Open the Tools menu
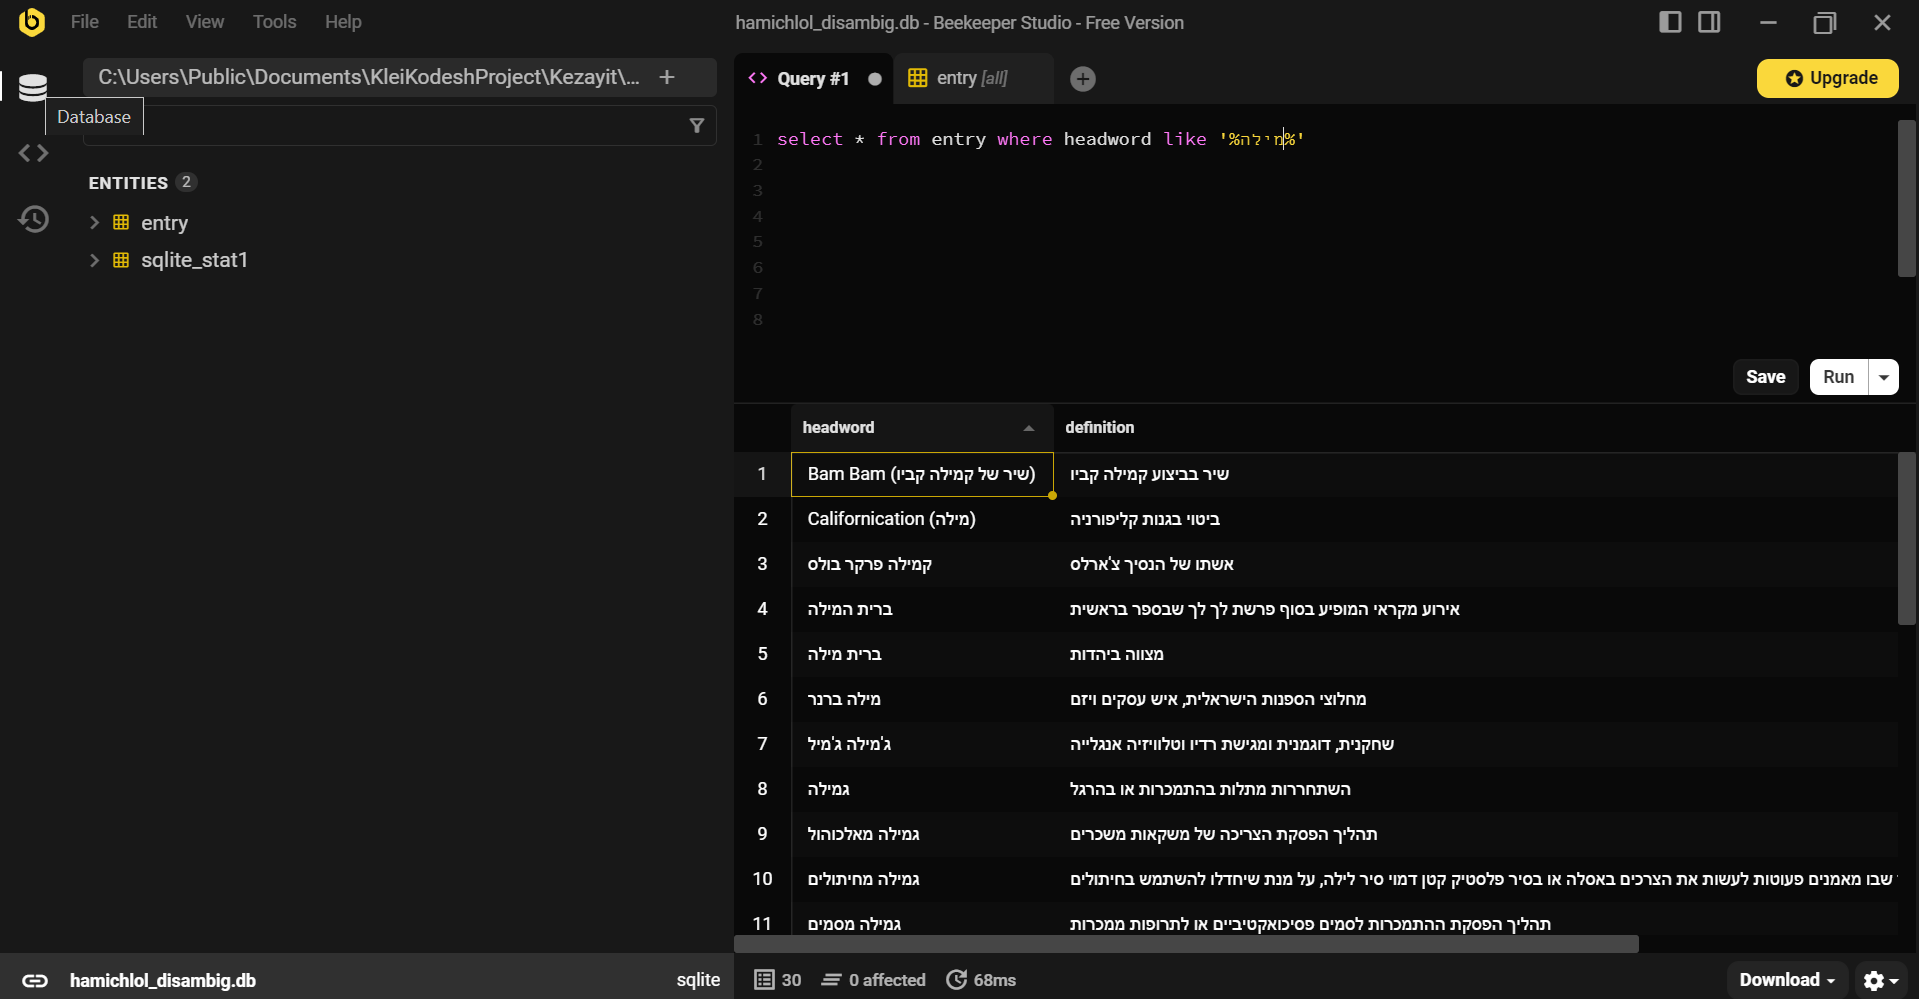The height and width of the screenshot is (999, 1919). click(x=274, y=22)
